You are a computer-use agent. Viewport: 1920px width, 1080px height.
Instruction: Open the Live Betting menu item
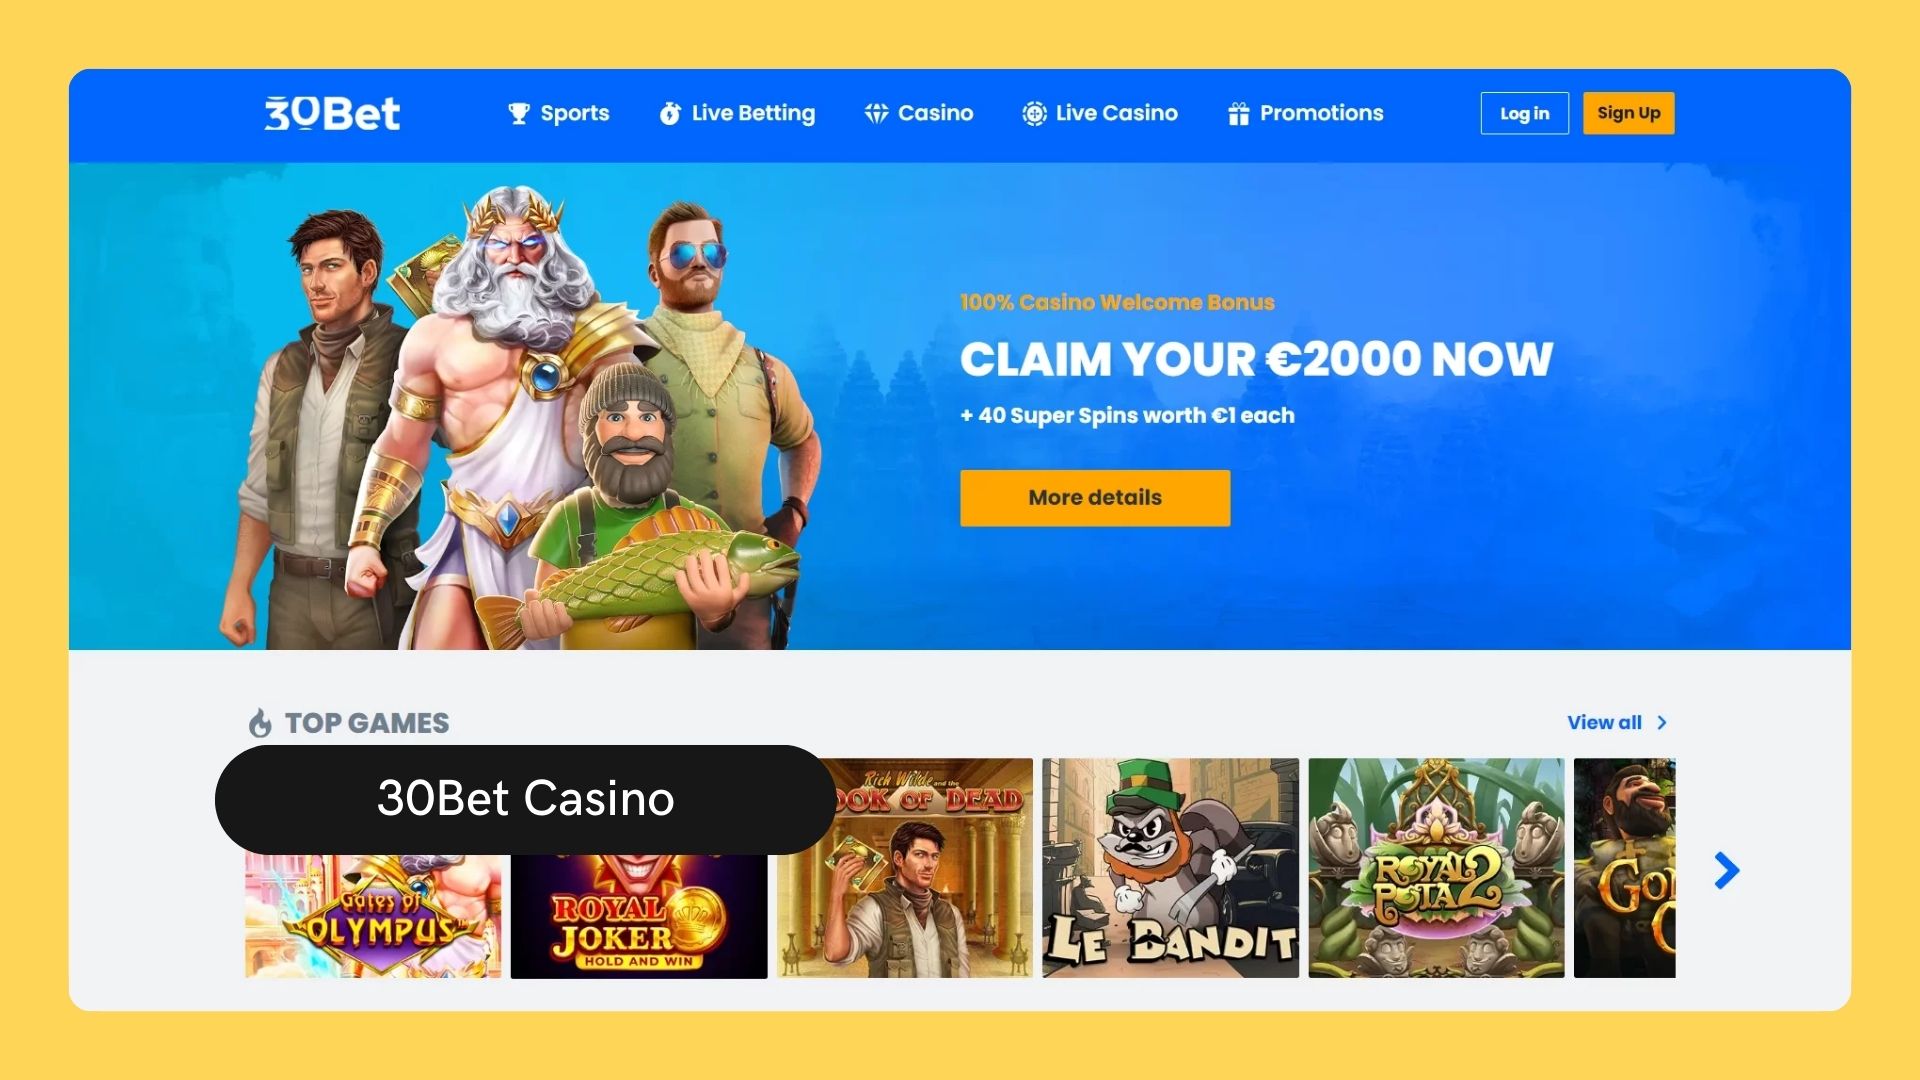tap(737, 114)
